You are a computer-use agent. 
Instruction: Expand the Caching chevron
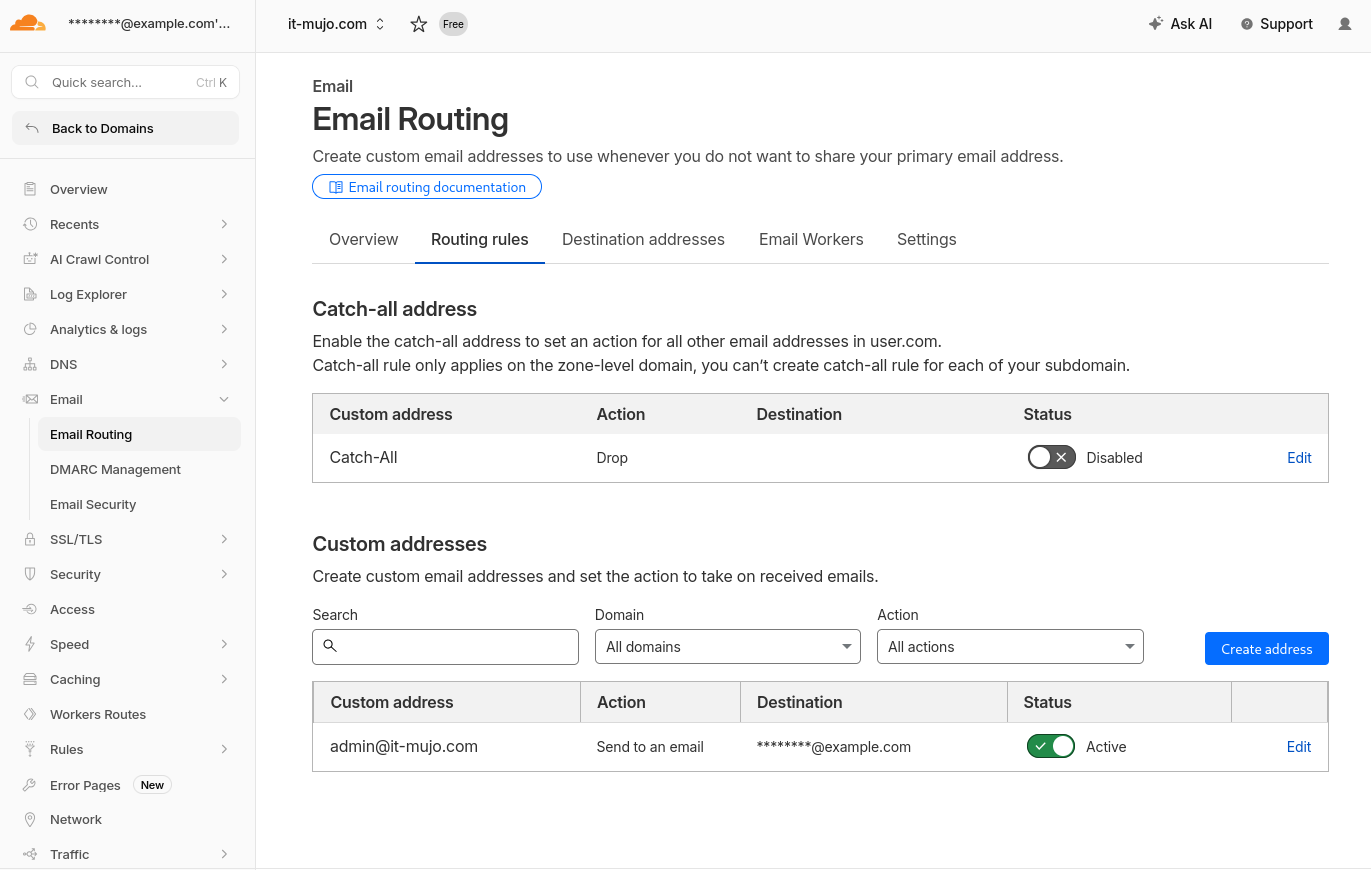(x=224, y=679)
